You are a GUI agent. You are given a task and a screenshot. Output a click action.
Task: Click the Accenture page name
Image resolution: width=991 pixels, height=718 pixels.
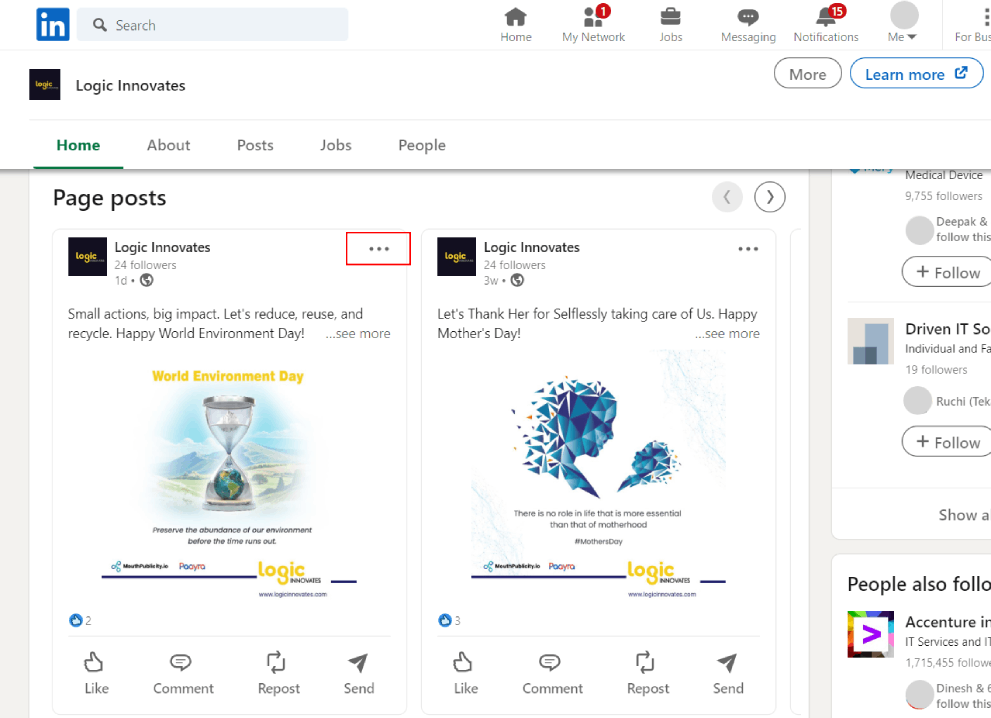pos(947,622)
